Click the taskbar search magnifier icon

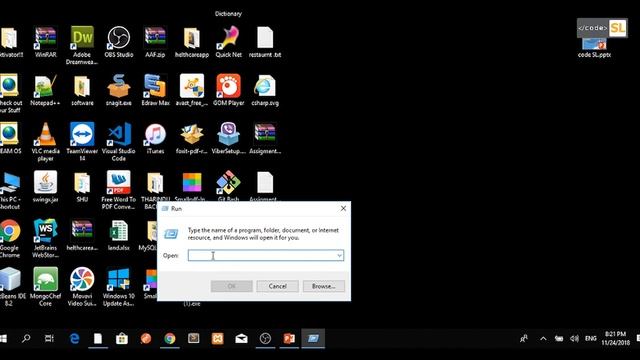pyautogui.click(x=26, y=338)
